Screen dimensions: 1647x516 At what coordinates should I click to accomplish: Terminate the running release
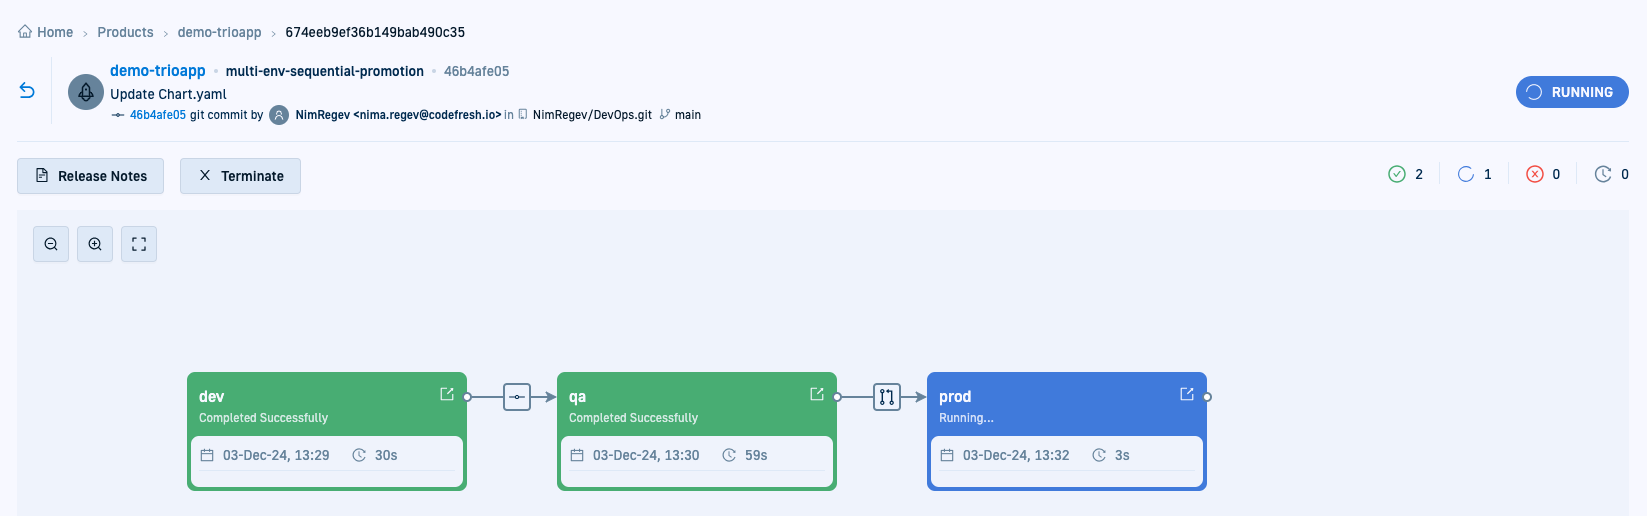(x=240, y=176)
